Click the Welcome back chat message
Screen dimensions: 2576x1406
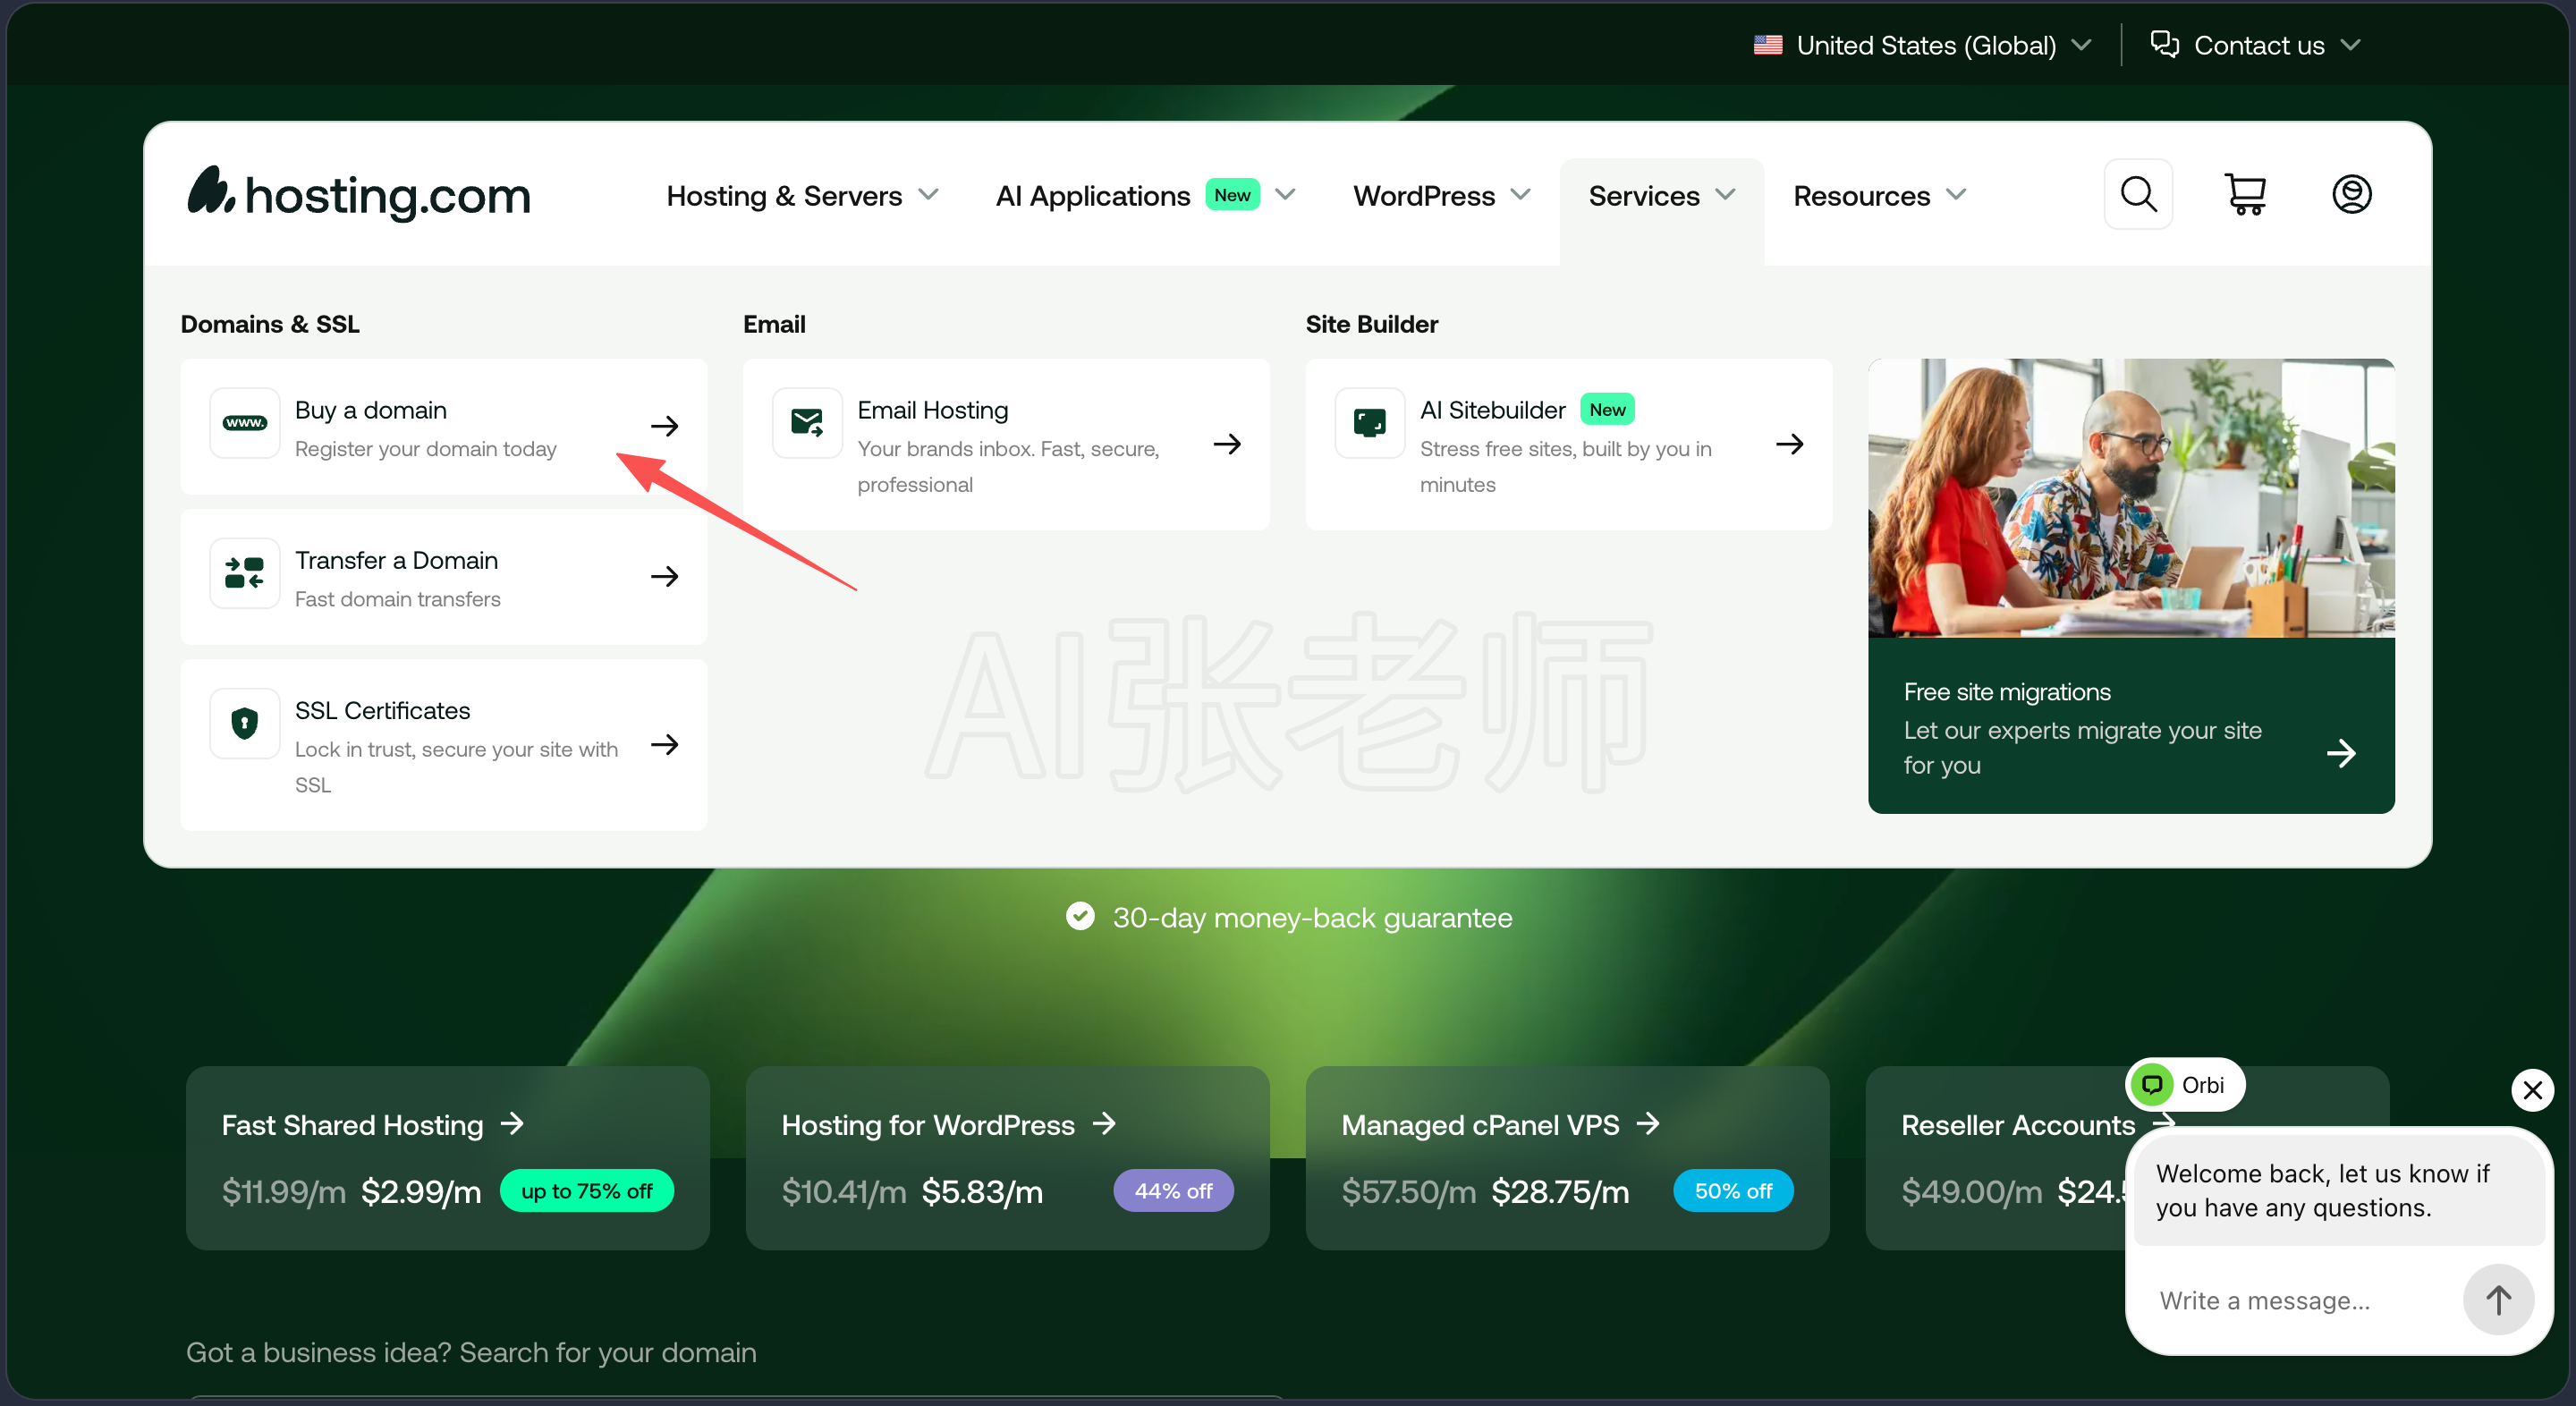tap(2338, 1190)
